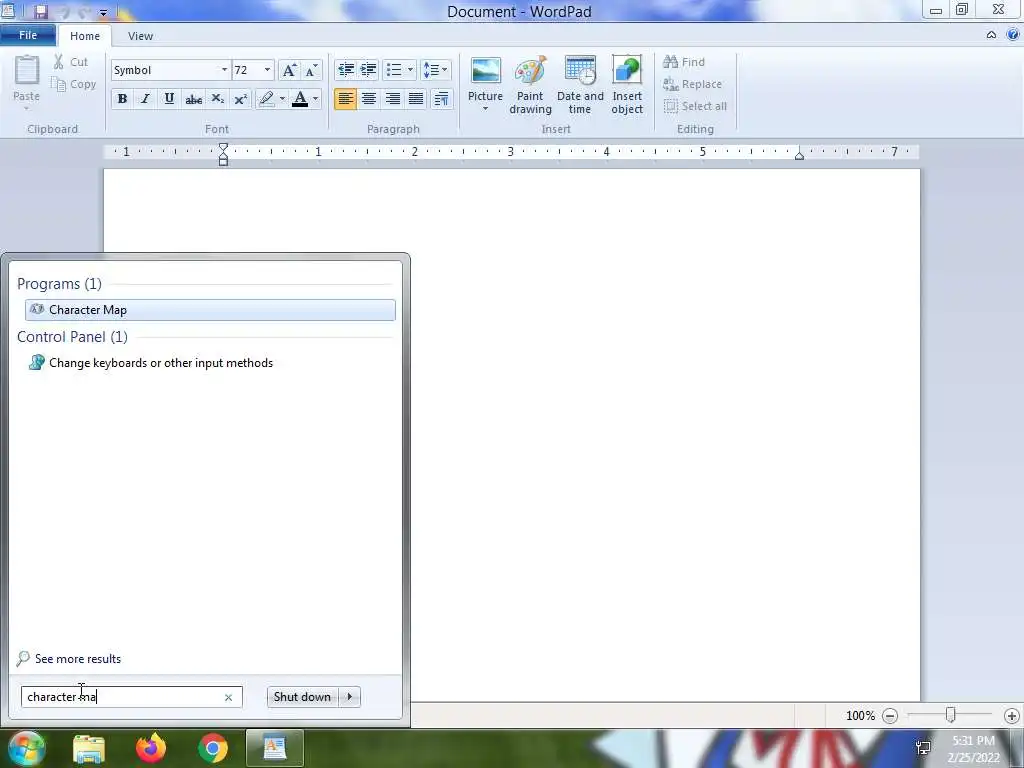Center the paragraph text
Viewport: 1024px width, 768px height.
click(369, 99)
